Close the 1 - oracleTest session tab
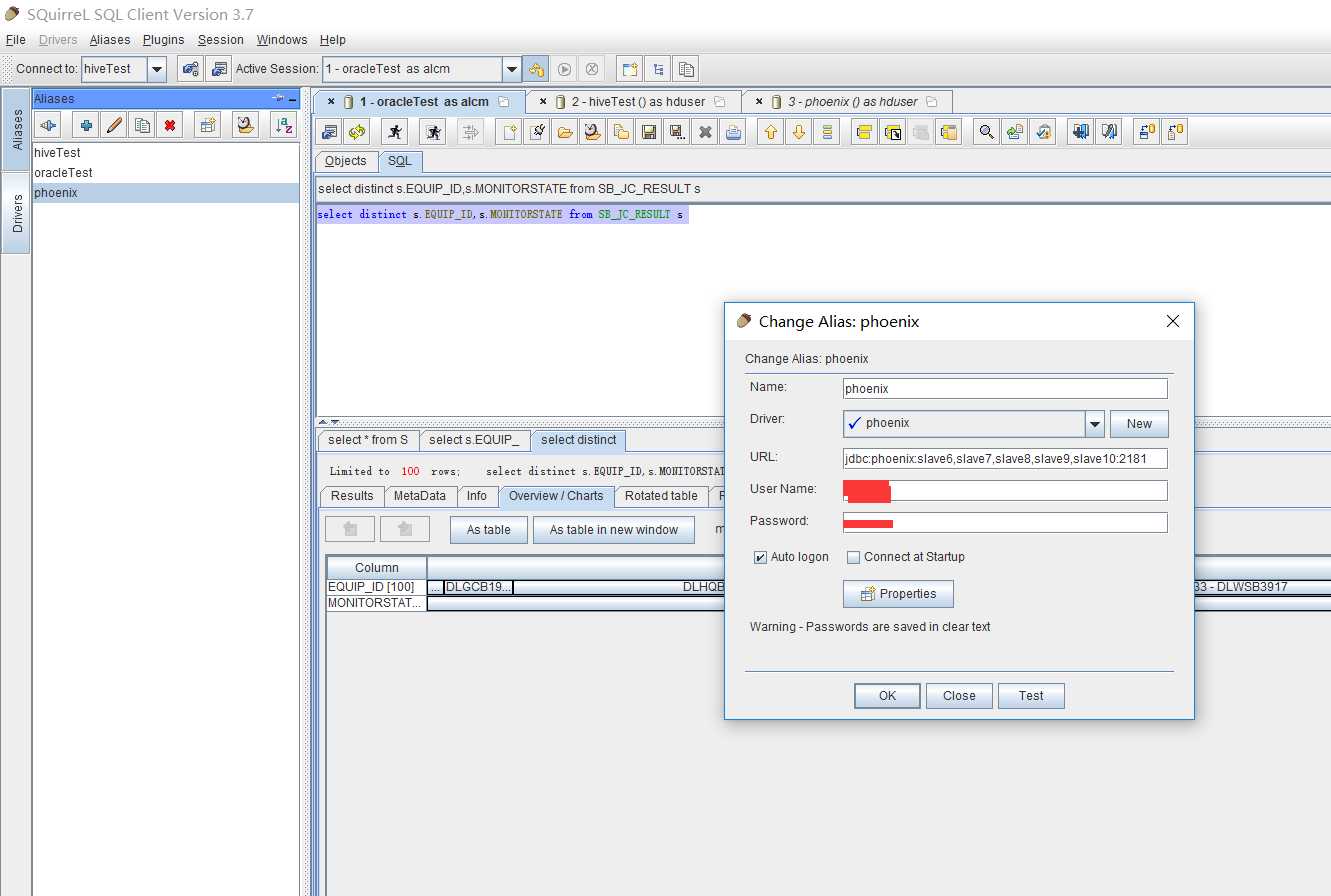 point(331,102)
